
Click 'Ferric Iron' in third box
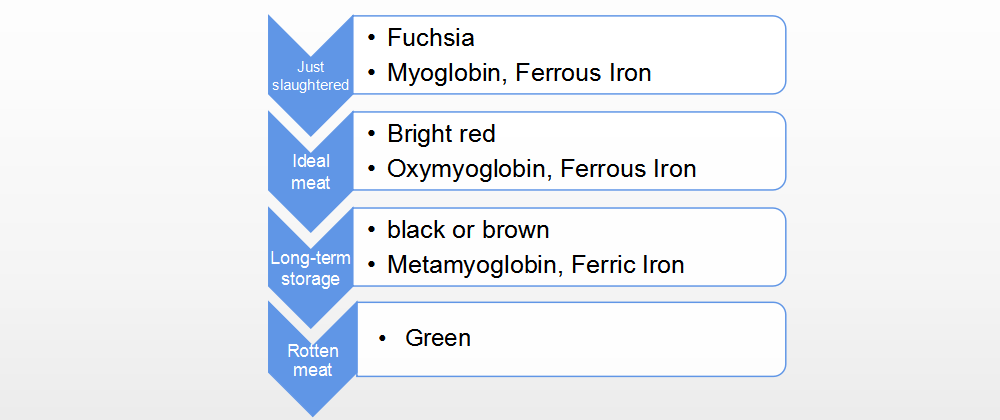click(x=628, y=264)
